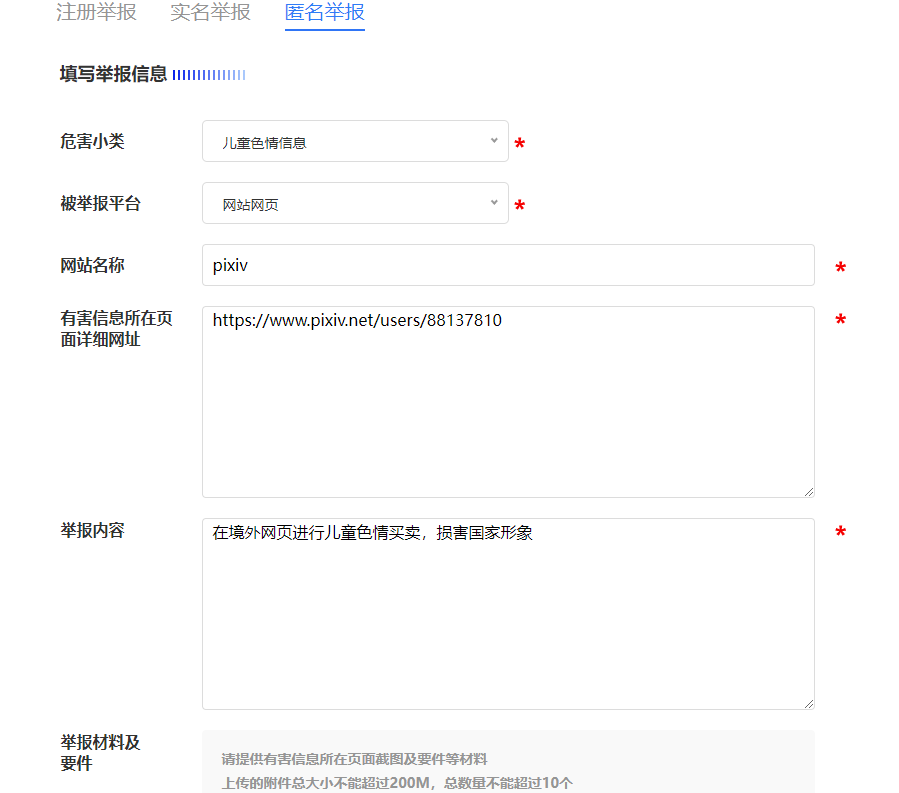Open the 危害小类 dropdown showing 儿童色情信息

355,141
